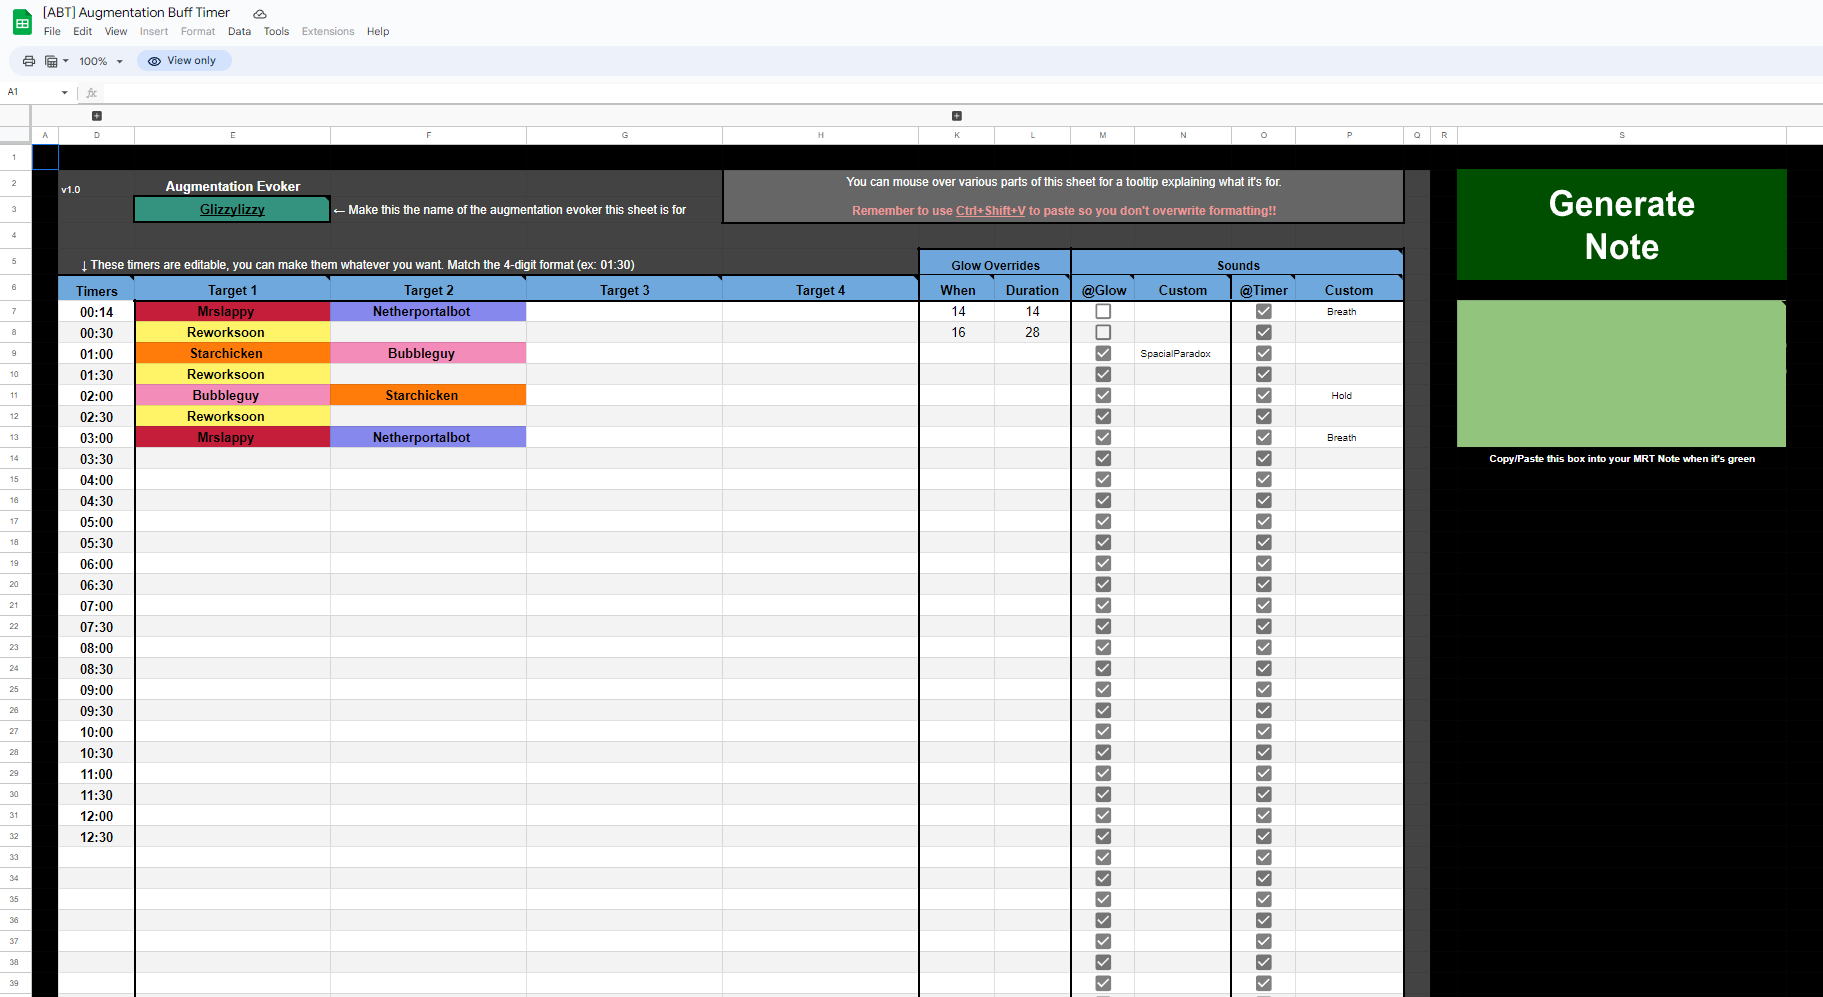The width and height of the screenshot is (1823, 997).
Task: Select the Hold custom sound cell
Action: (x=1349, y=395)
